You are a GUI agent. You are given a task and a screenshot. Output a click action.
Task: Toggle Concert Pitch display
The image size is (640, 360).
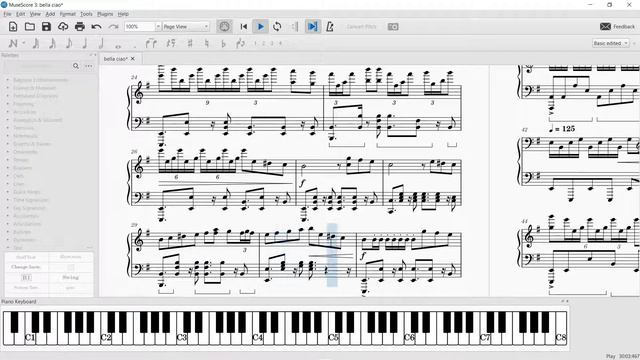coord(361,27)
